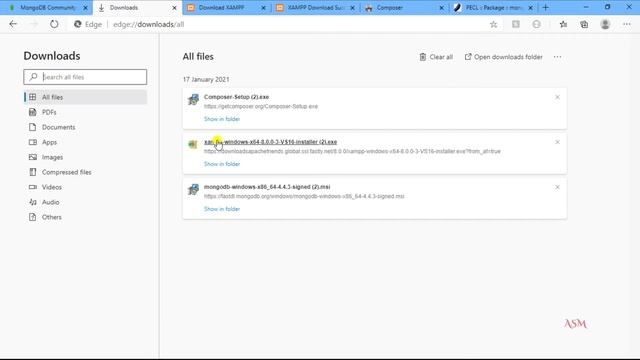Open a new browser tab

click(545, 7)
